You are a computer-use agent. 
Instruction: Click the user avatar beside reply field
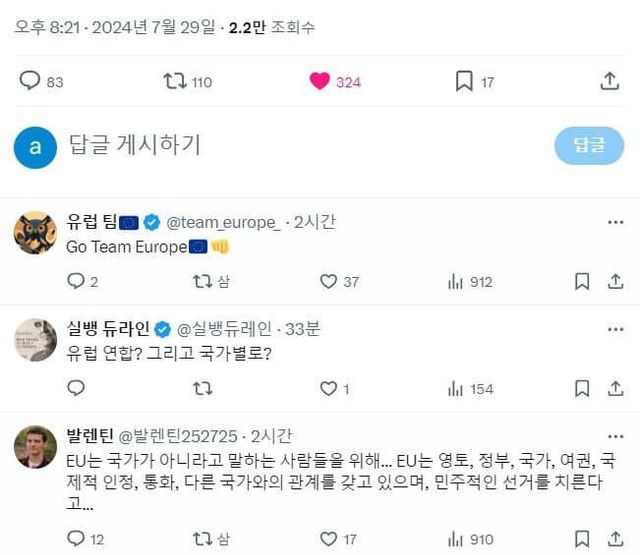click(35, 146)
